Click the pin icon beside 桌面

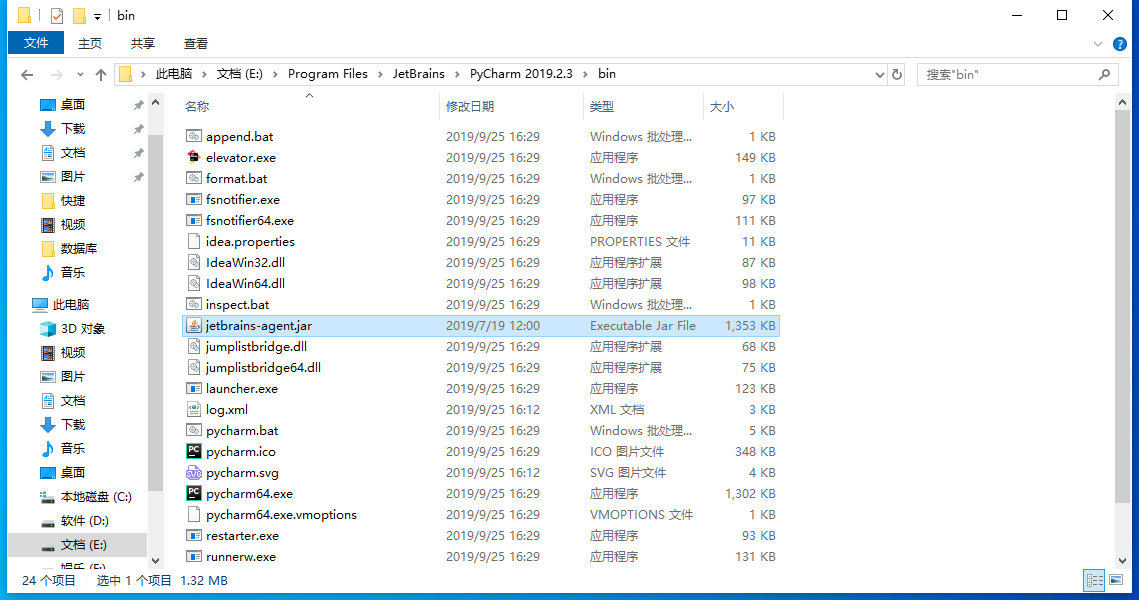point(138,105)
